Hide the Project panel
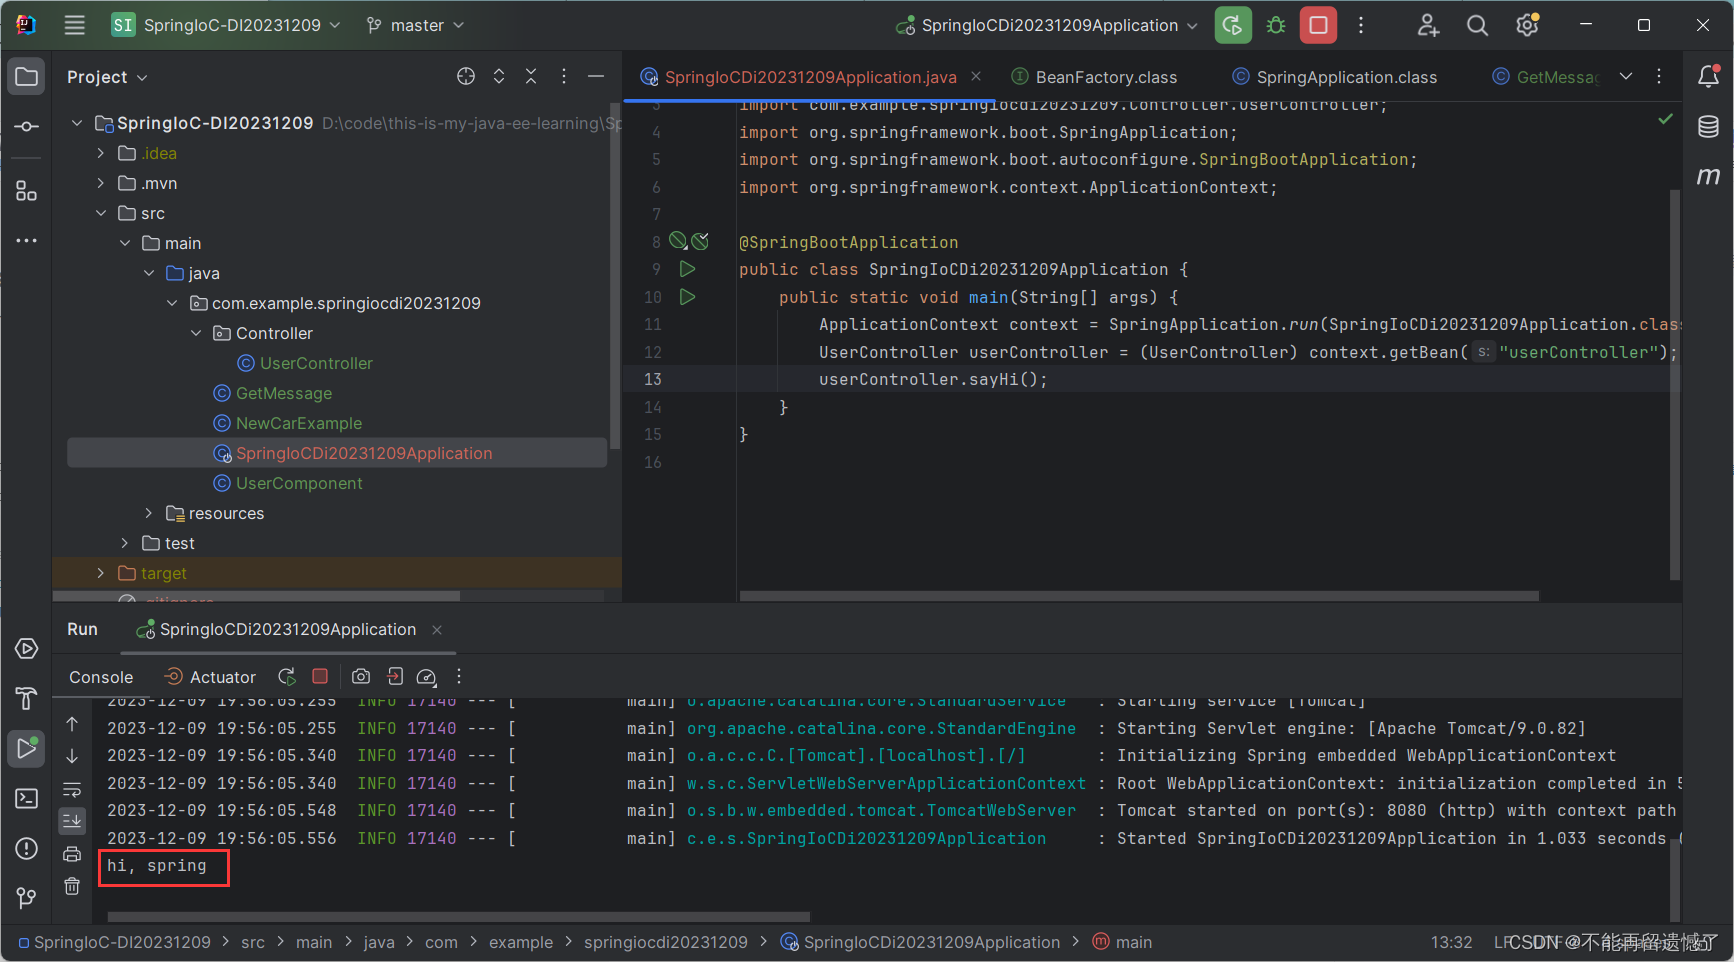Viewport: 1734px width, 962px height. click(x=596, y=76)
